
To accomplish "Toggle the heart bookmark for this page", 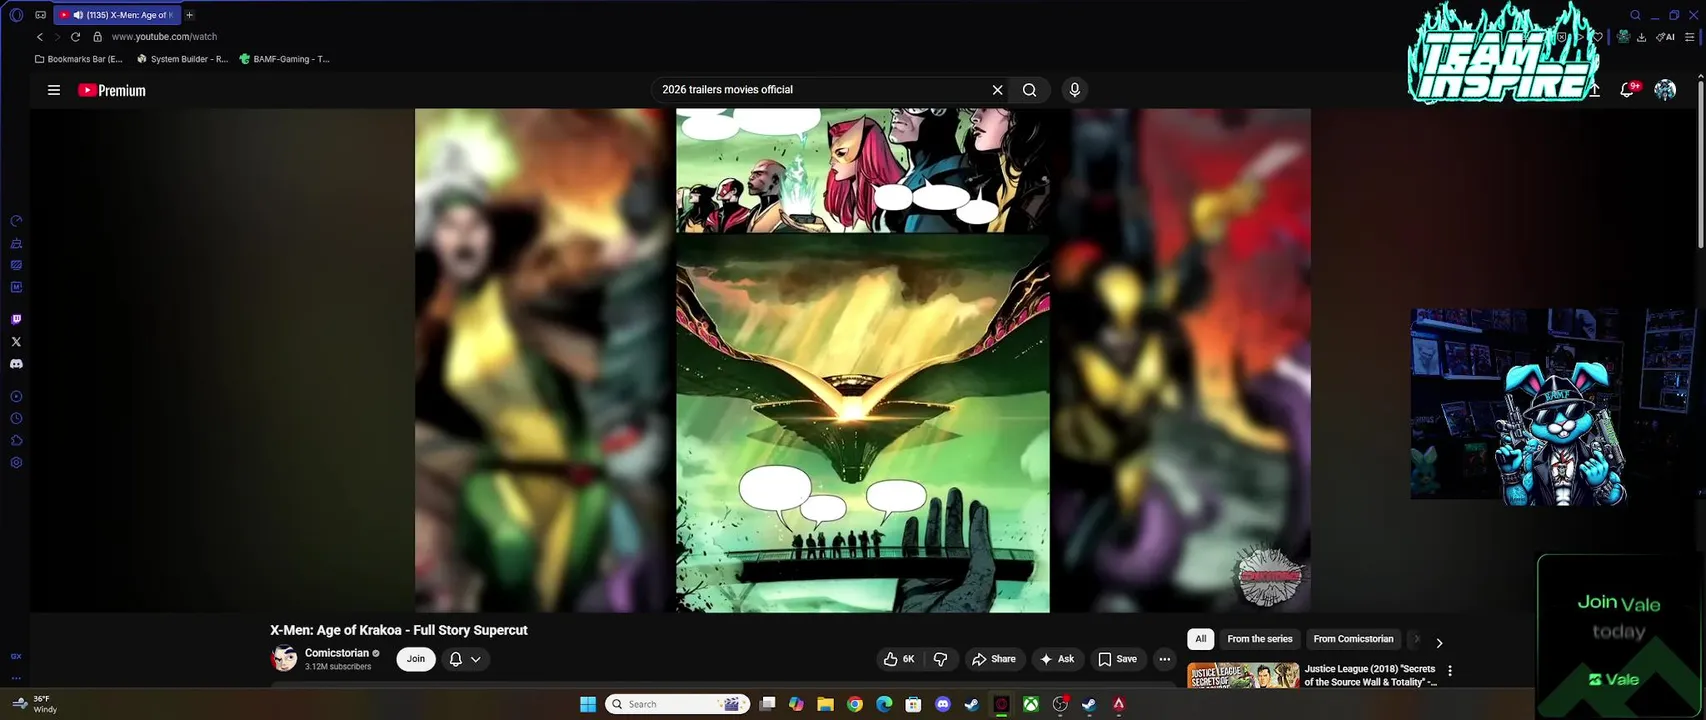I will (1598, 37).
